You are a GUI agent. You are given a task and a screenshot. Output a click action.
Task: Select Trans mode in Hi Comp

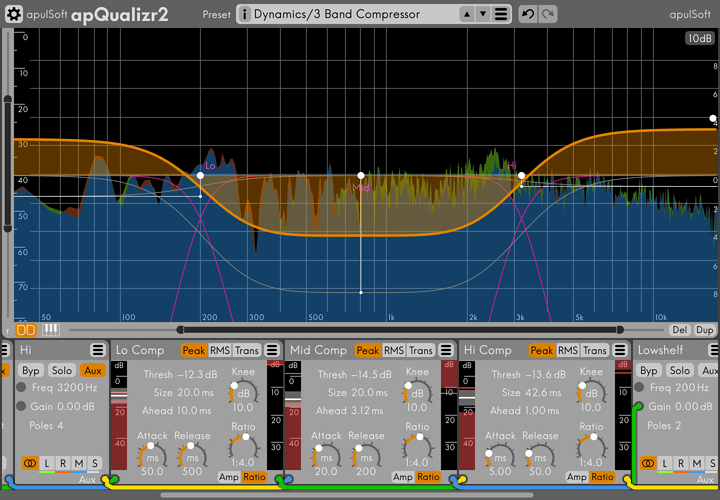pos(595,350)
